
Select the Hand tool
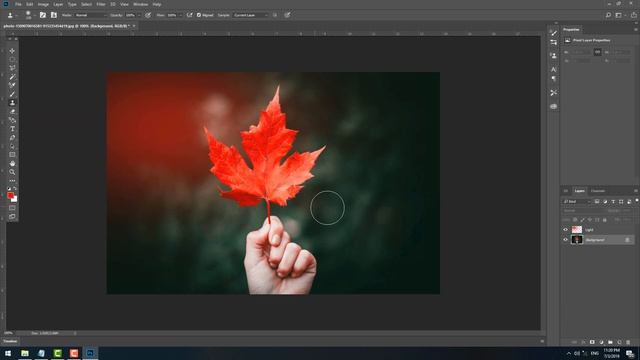pos(12,163)
